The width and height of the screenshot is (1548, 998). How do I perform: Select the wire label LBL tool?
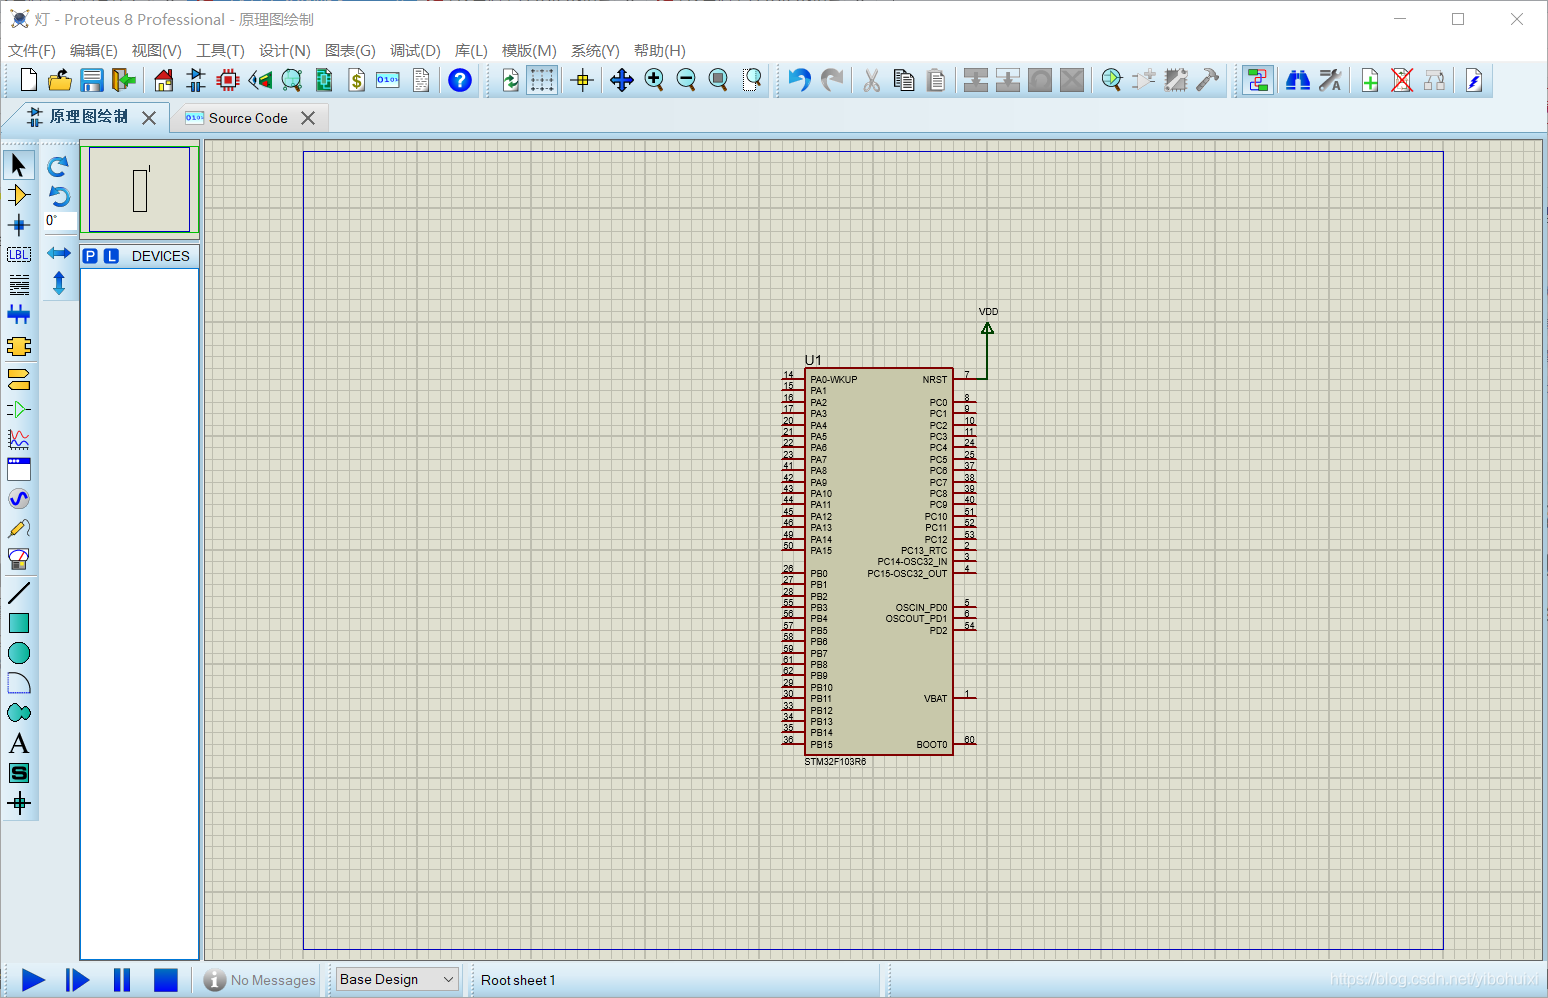click(19, 255)
